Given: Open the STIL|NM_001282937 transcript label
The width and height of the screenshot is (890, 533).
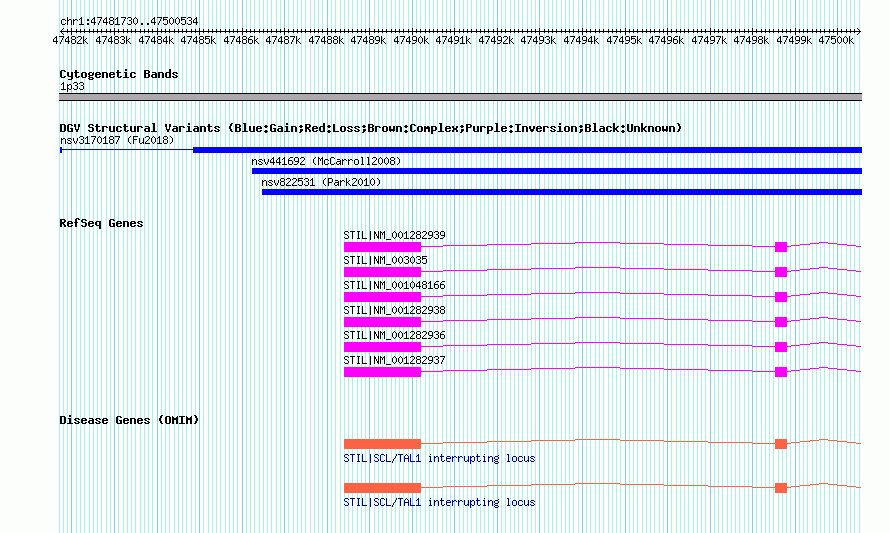Looking at the screenshot, I should pos(394,360).
